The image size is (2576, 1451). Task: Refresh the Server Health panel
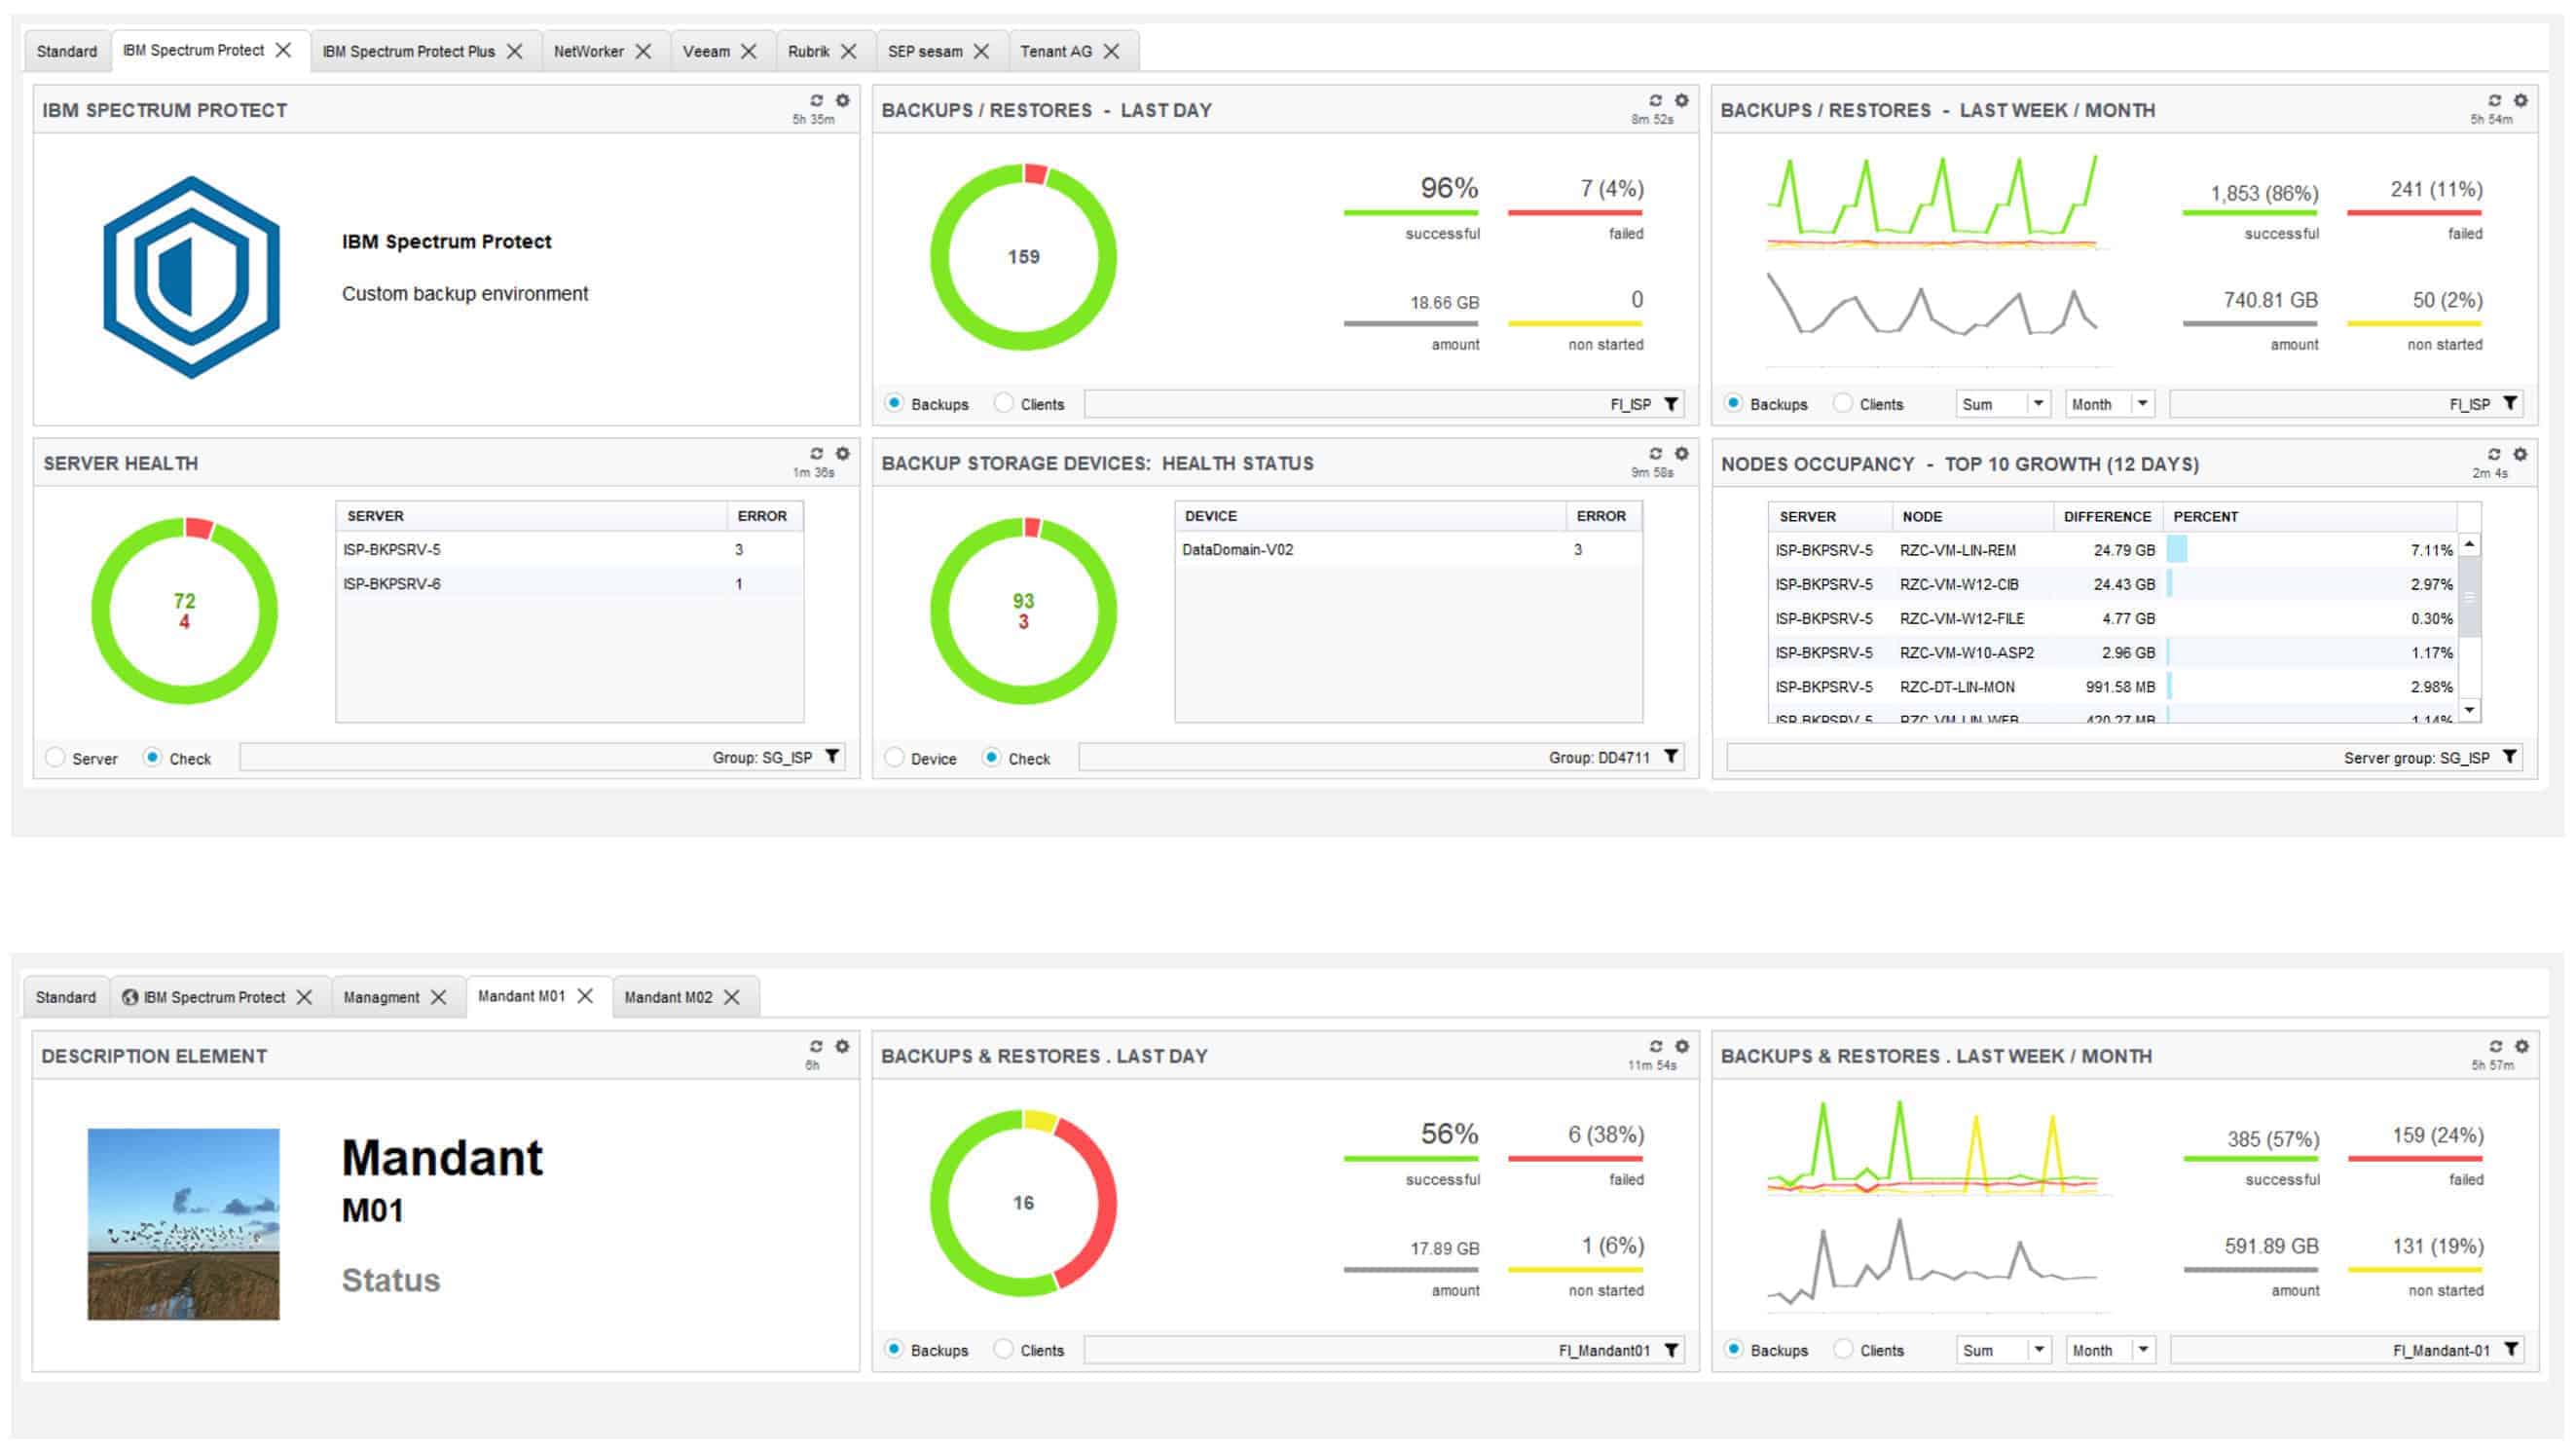pyautogui.click(x=816, y=454)
